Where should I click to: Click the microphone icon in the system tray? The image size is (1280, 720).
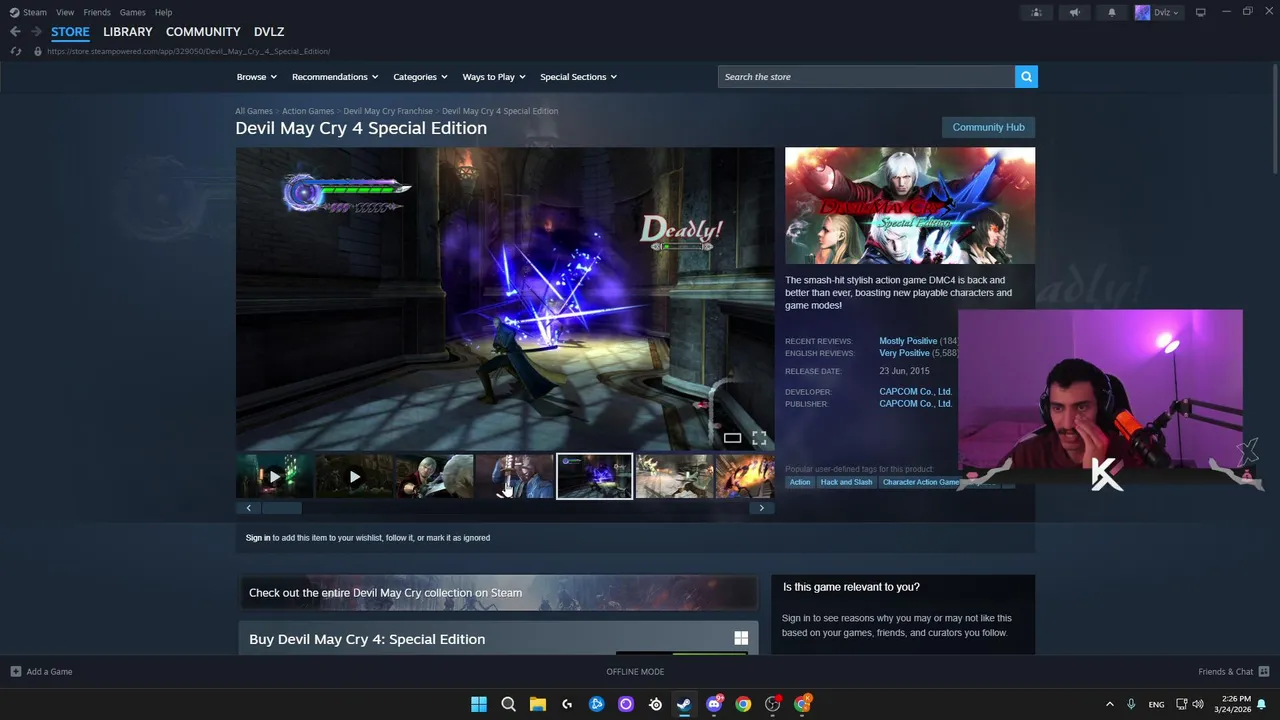[1131, 704]
